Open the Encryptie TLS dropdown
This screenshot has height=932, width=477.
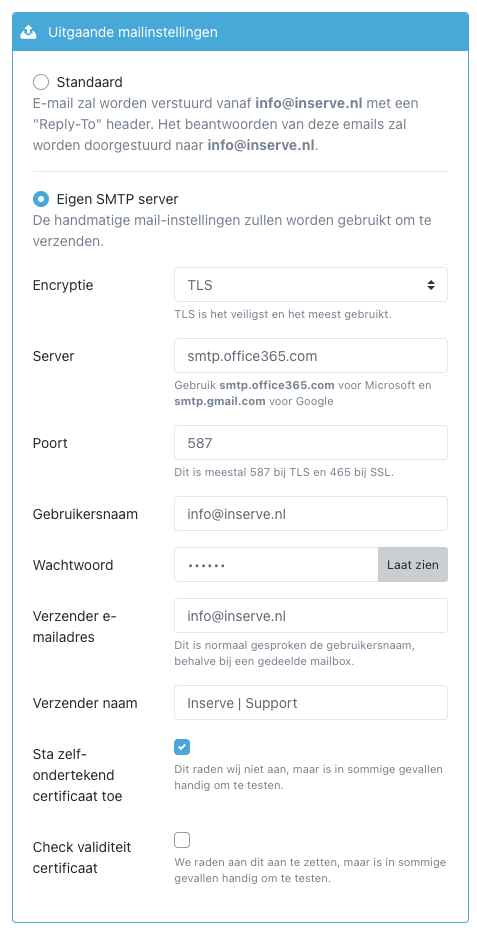point(311,285)
